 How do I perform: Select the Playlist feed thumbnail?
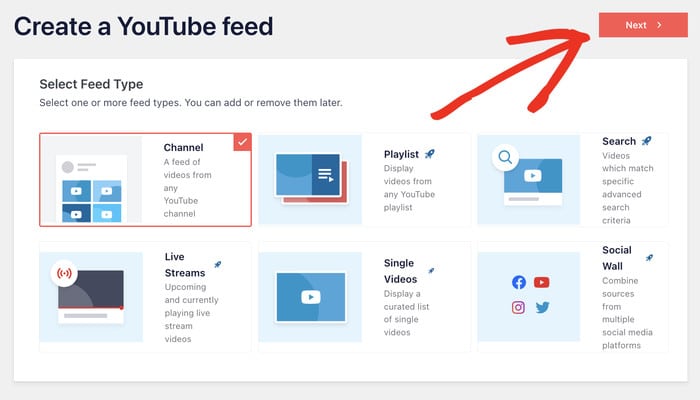pos(310,179)
